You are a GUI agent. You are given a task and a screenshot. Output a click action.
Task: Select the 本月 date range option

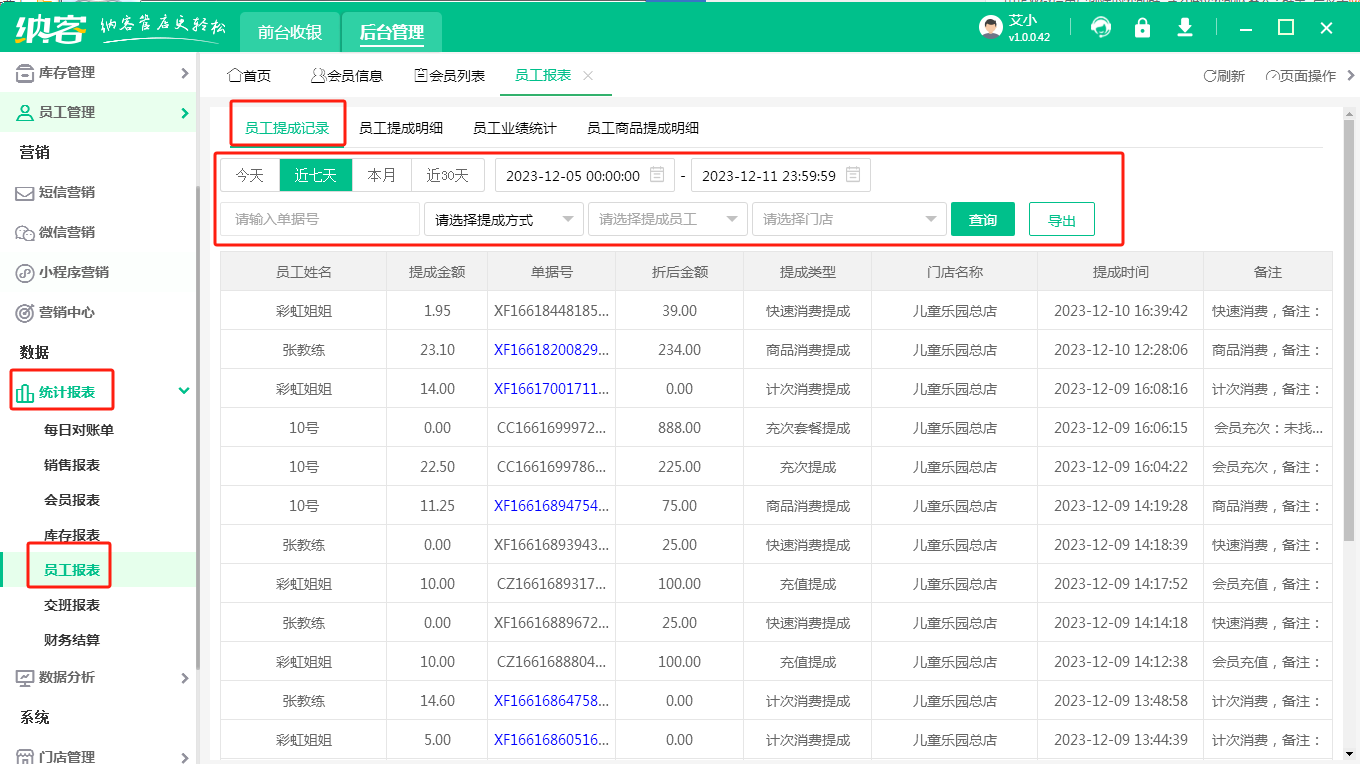[x=382, y=175]
